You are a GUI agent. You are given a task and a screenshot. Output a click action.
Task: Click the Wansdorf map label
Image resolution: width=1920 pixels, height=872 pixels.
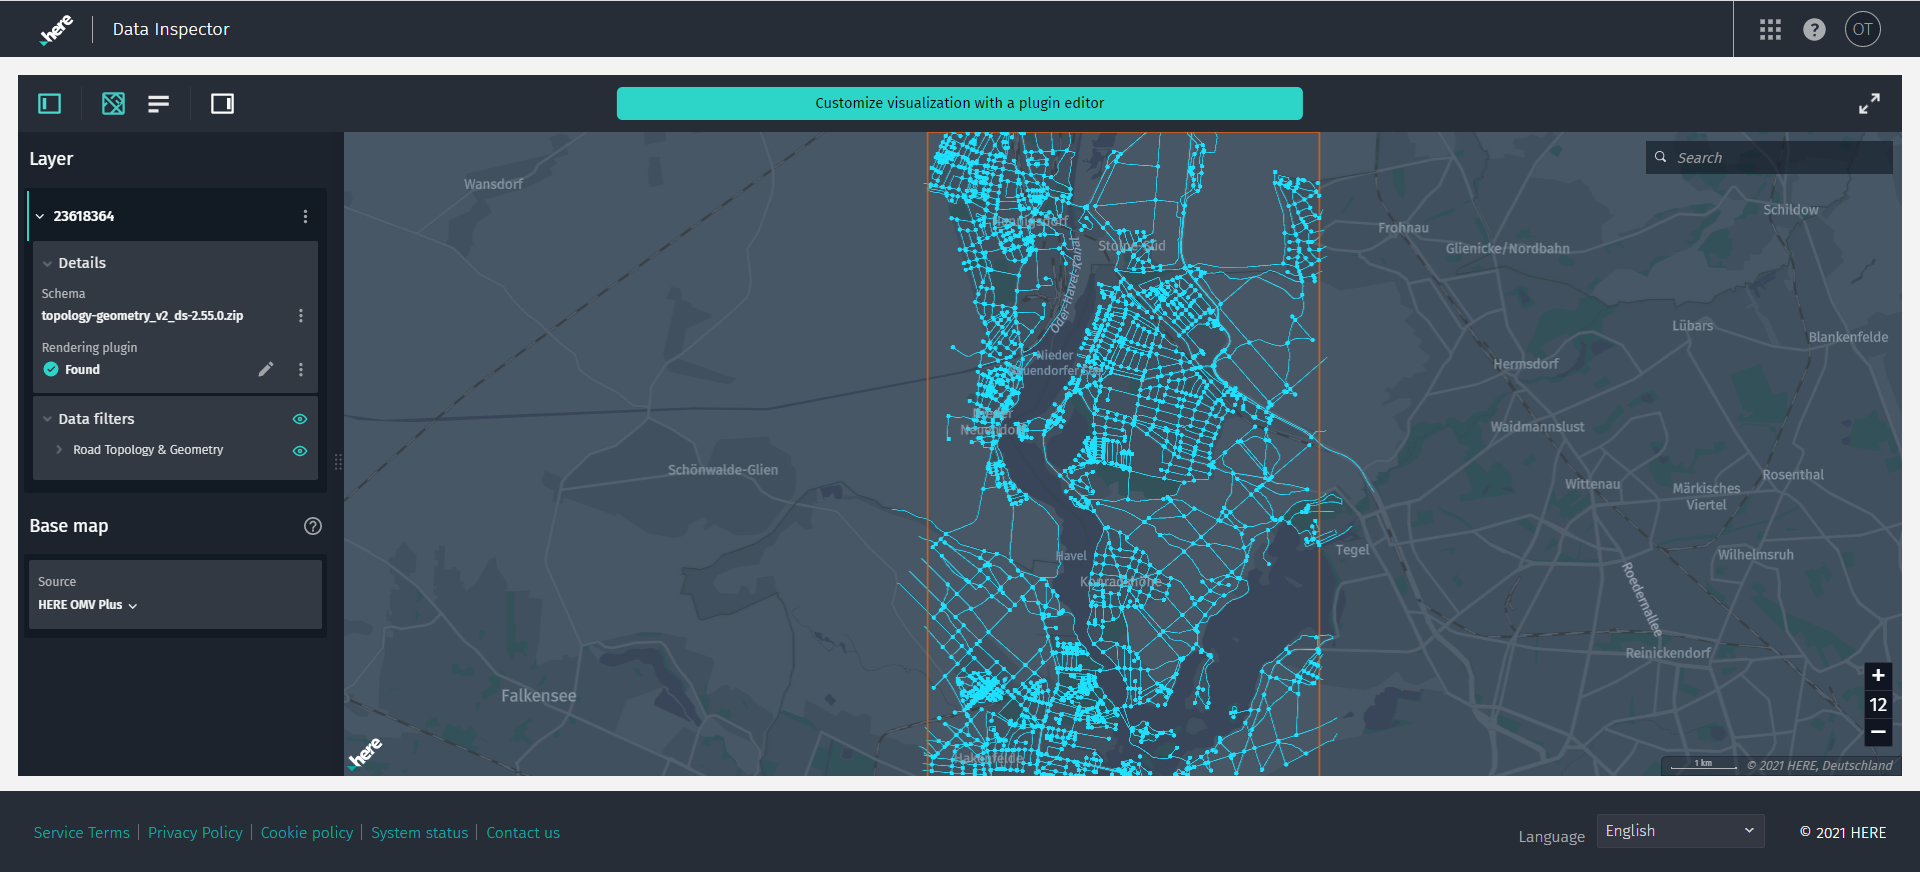[x=493, y=184]
